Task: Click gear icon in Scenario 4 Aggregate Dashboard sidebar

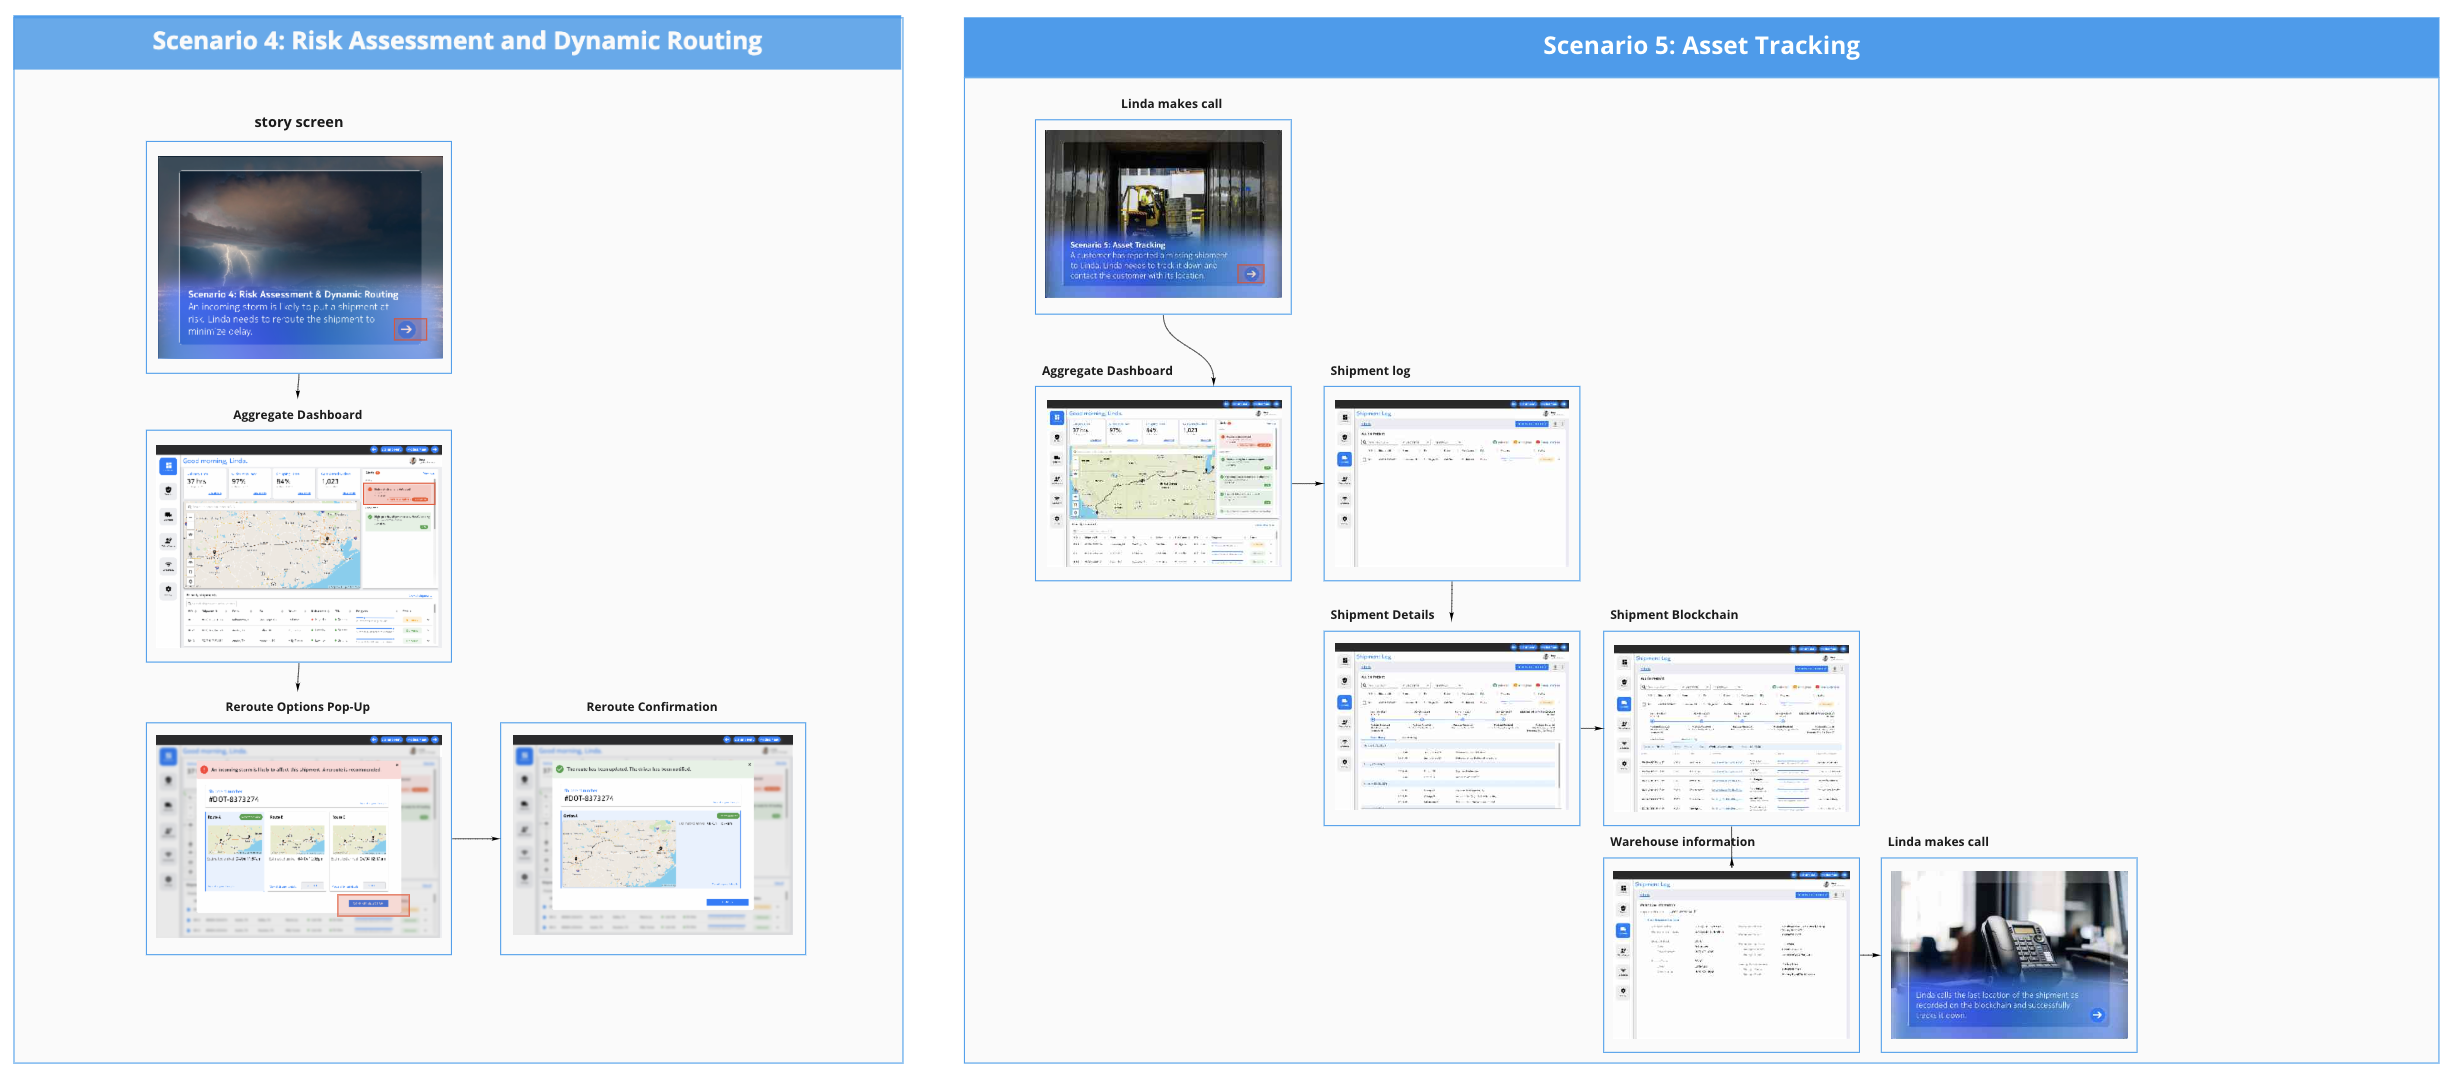Action: (168, 590)
